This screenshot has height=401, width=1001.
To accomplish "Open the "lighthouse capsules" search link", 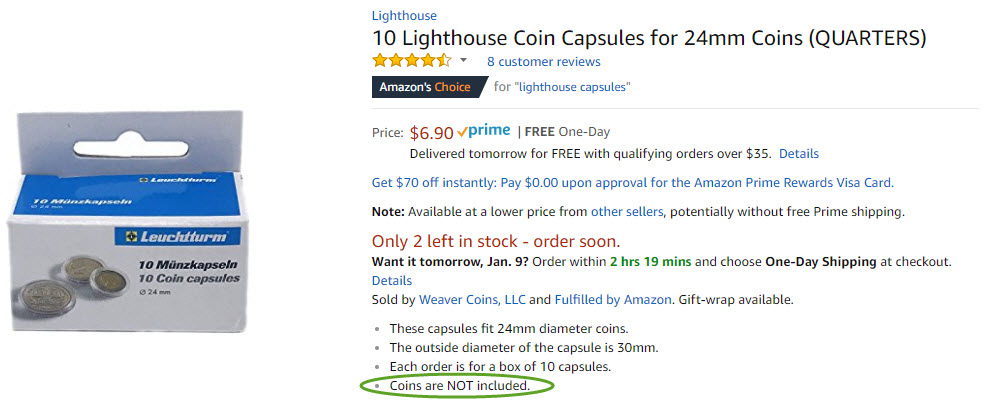I will [x=572, y=87].
